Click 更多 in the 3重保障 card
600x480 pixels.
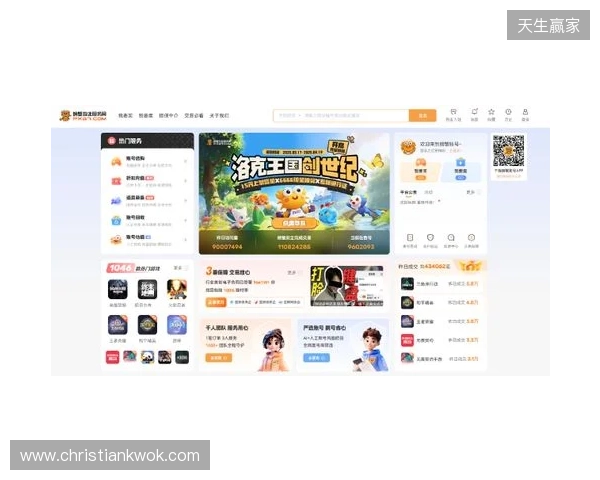tap(294, 273)
